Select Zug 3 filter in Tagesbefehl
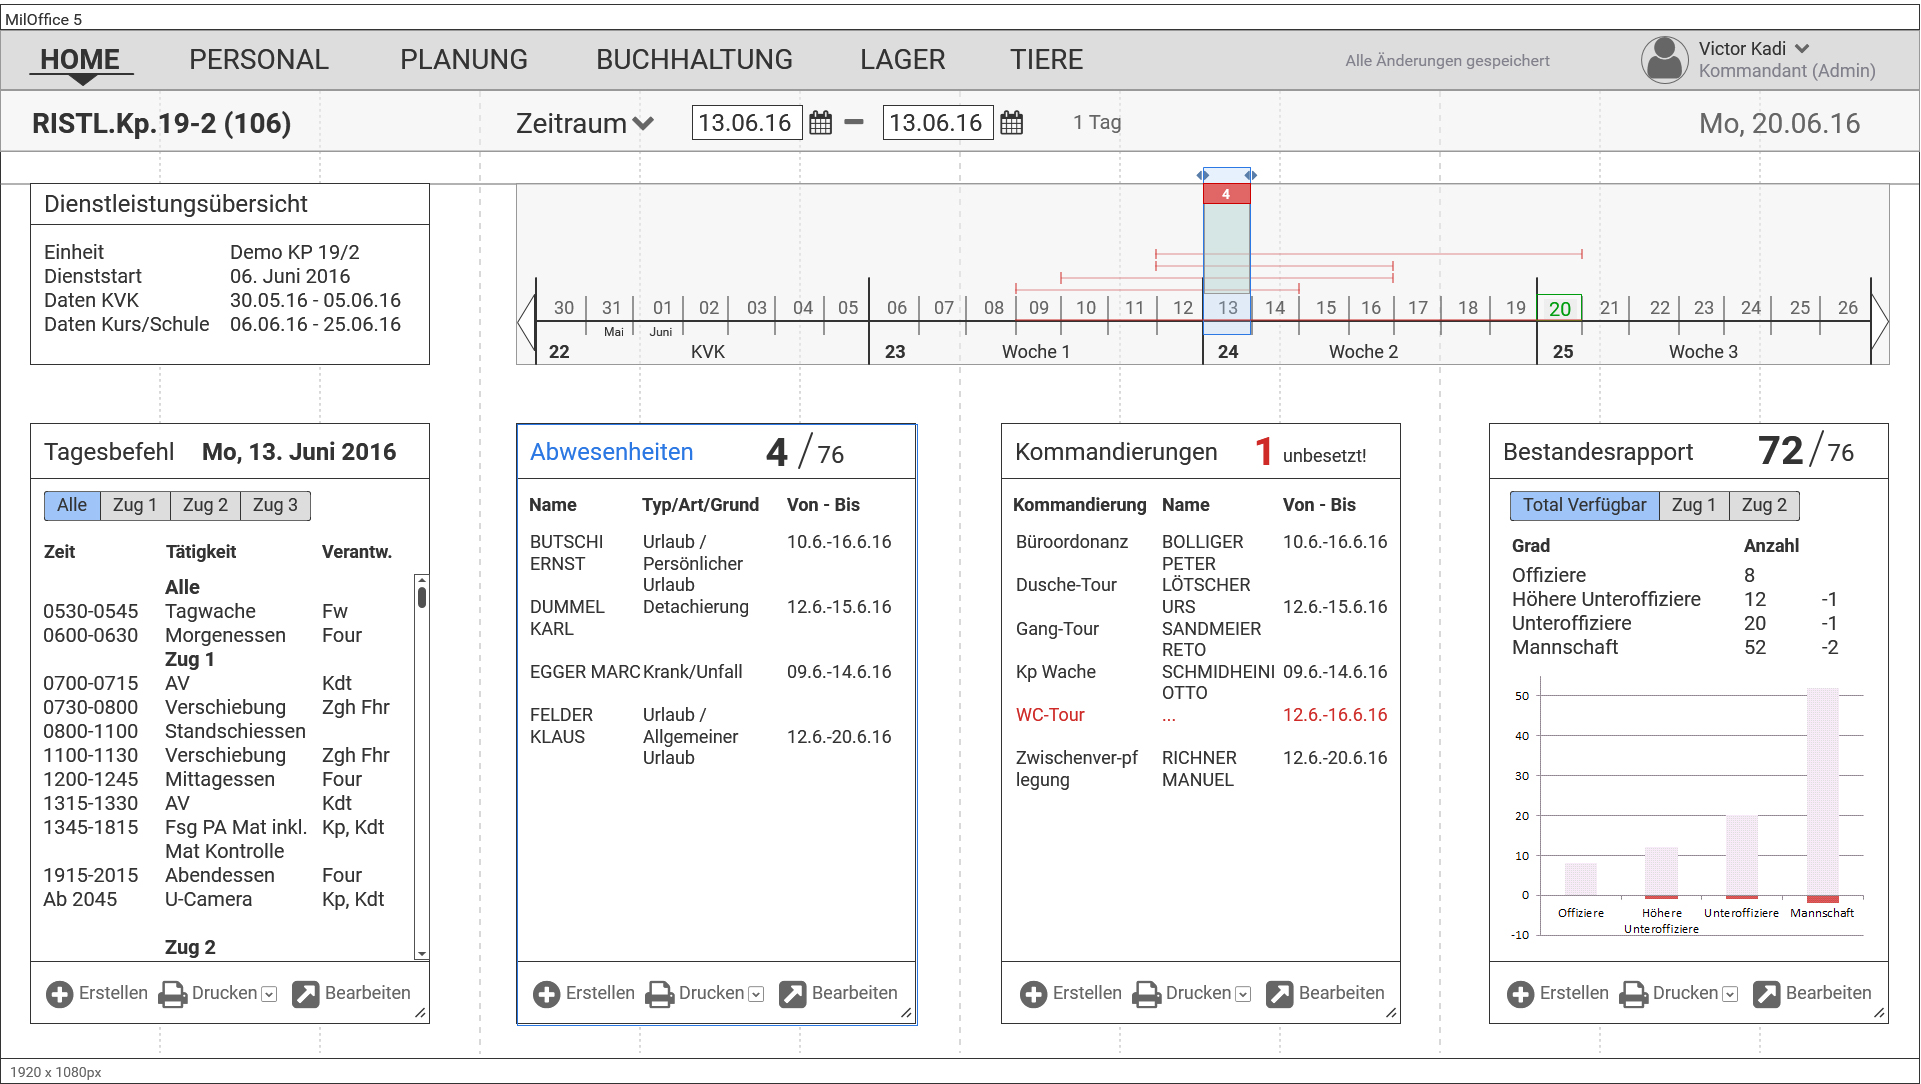The height and width of the screenshot is (1084, 1921). tap(275, 506)
